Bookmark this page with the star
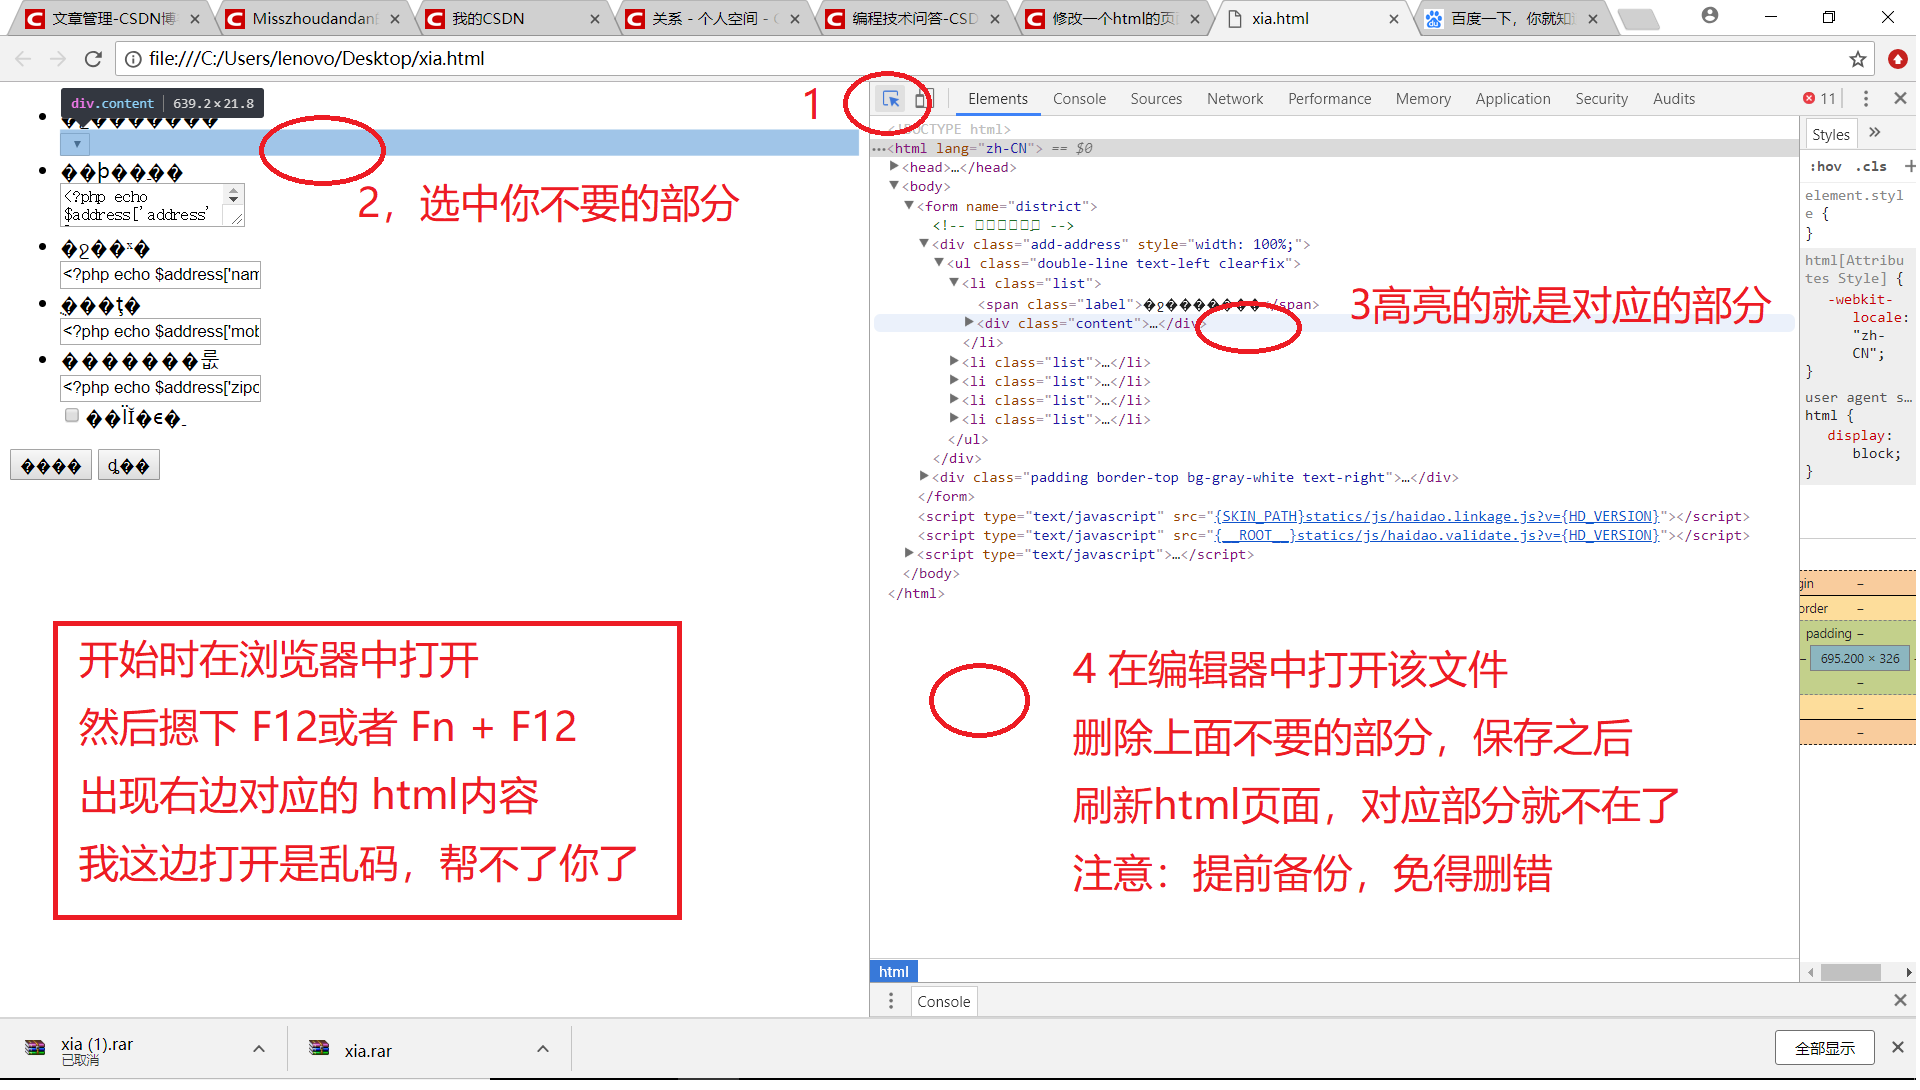 point(1858,59)
